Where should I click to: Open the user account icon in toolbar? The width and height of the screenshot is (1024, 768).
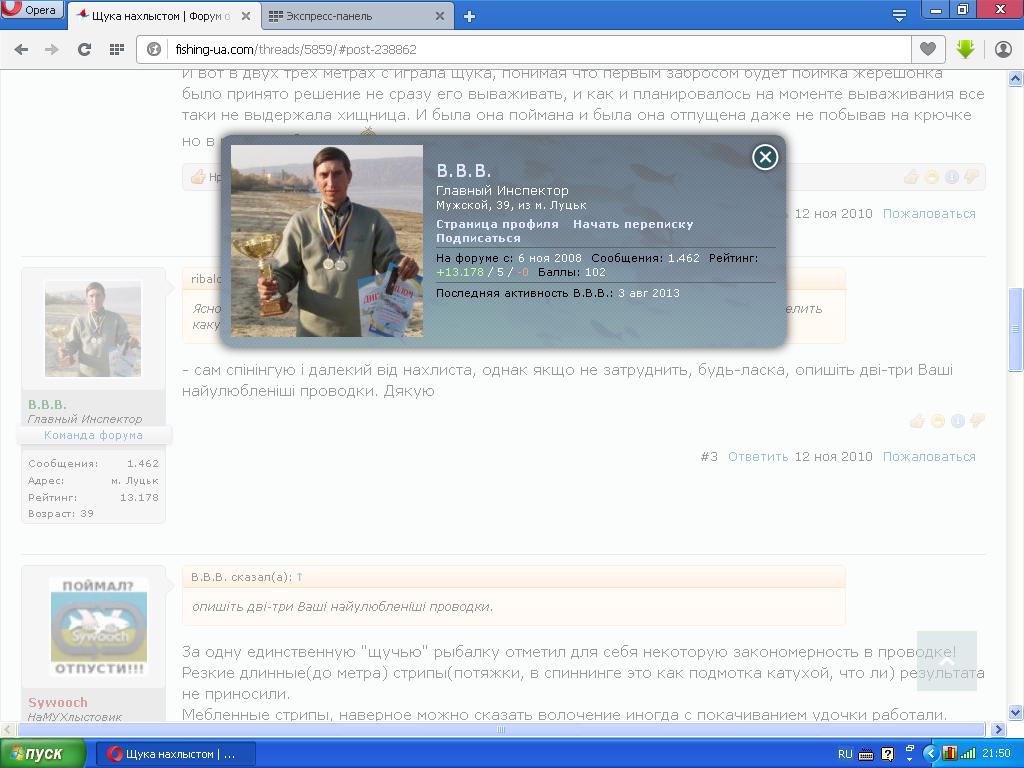pyautogui.click(x=1002, y=49)
